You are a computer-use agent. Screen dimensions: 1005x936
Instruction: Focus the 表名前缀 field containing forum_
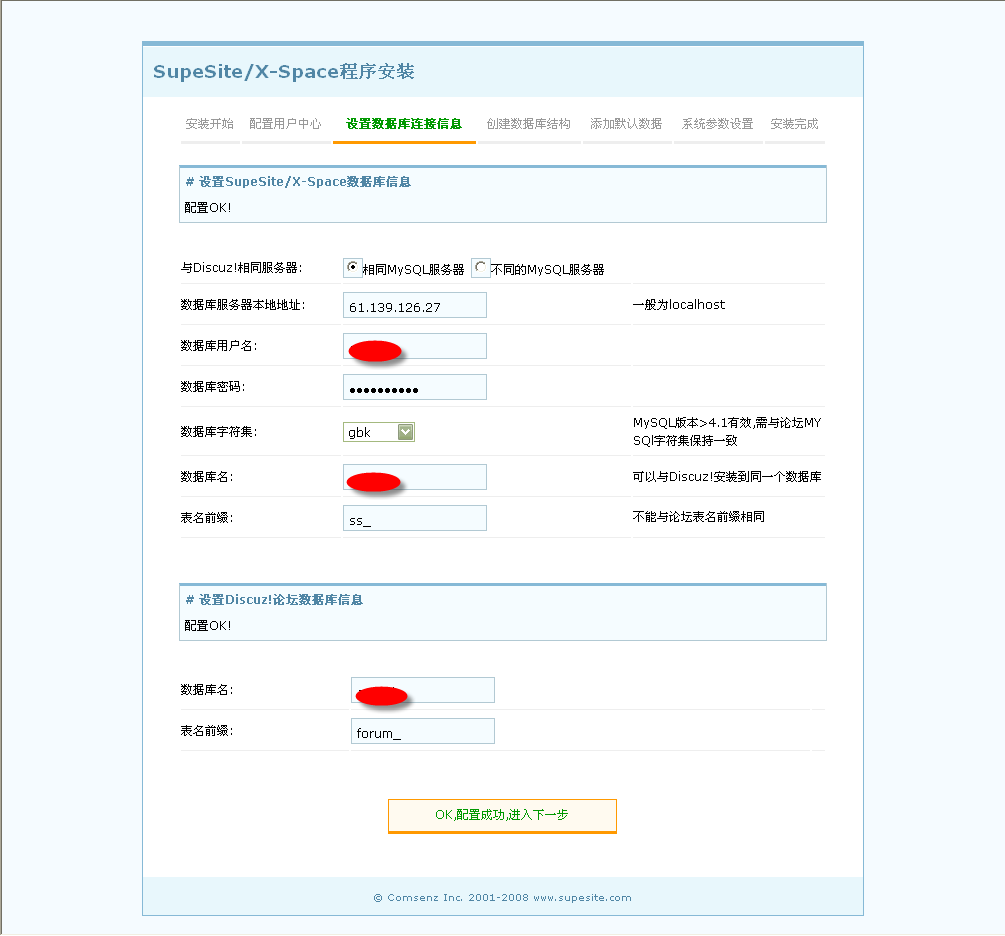coord(422,731)
